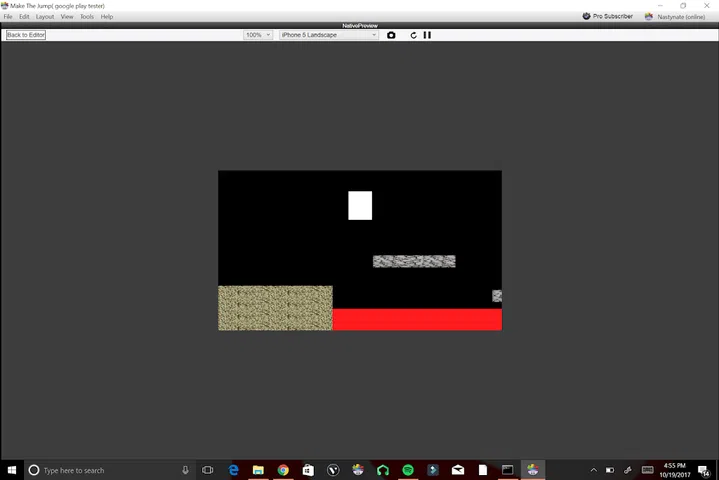Restart the preview with the reload icon
This screenshot has width=719, height=480.
click(414, 35)
